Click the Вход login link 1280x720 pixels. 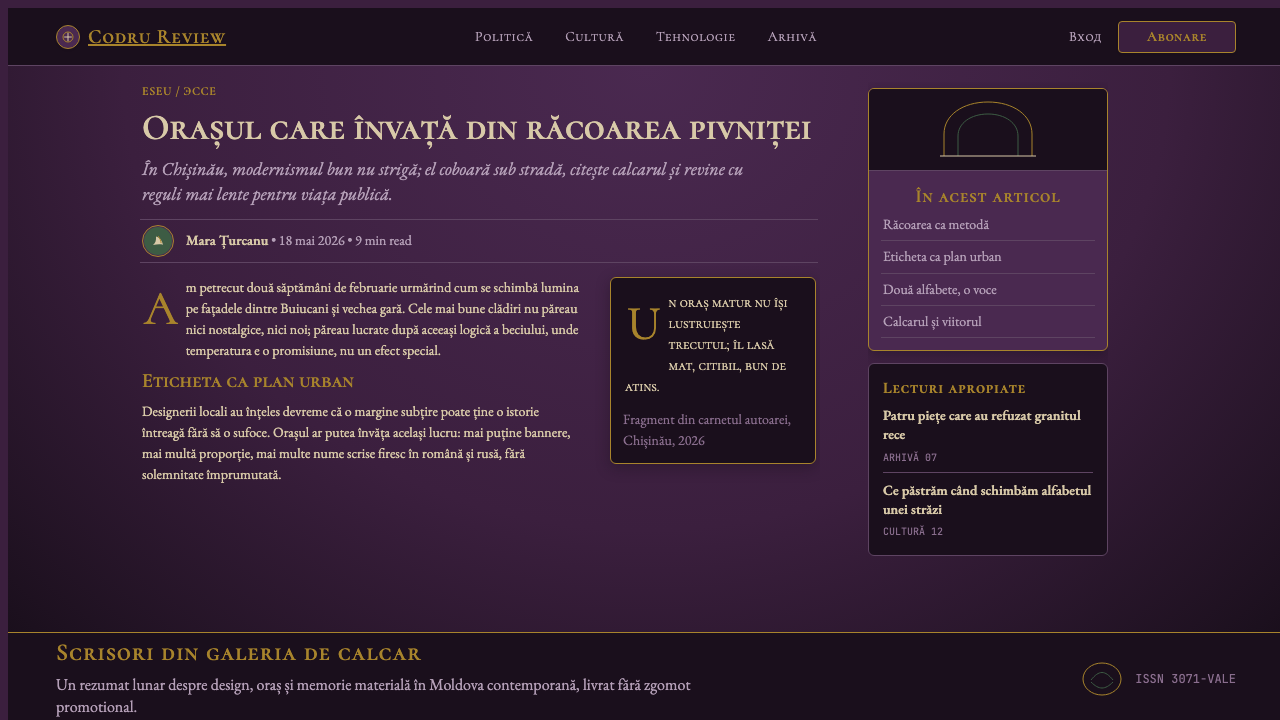(x=1085, y=37)
